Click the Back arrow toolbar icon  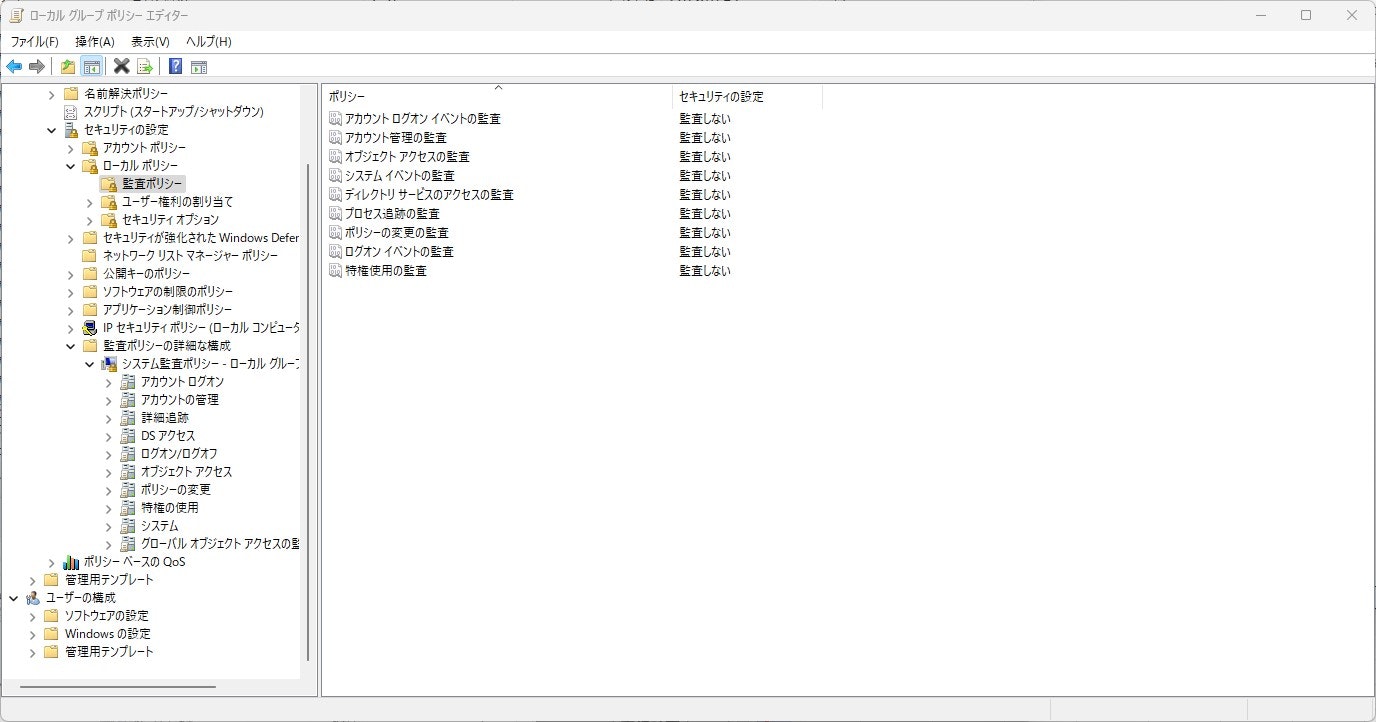tap(14, 67)
